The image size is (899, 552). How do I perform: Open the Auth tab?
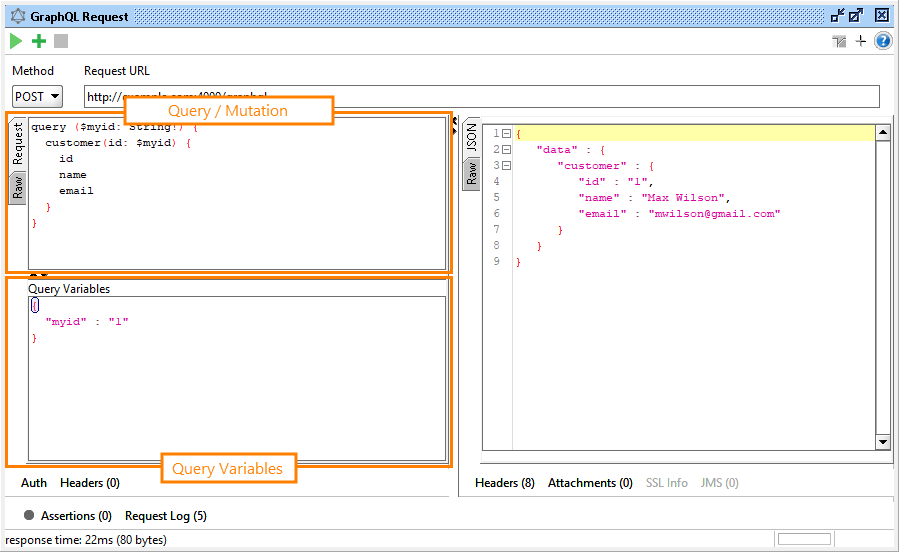pyautogui.click(x=34, y=483)
